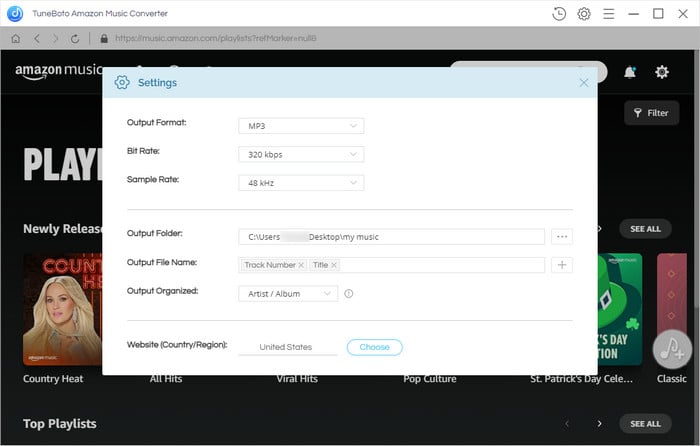Remove the Title tag from file name
The width and height of the screenshot is (700, 446).
333,265
